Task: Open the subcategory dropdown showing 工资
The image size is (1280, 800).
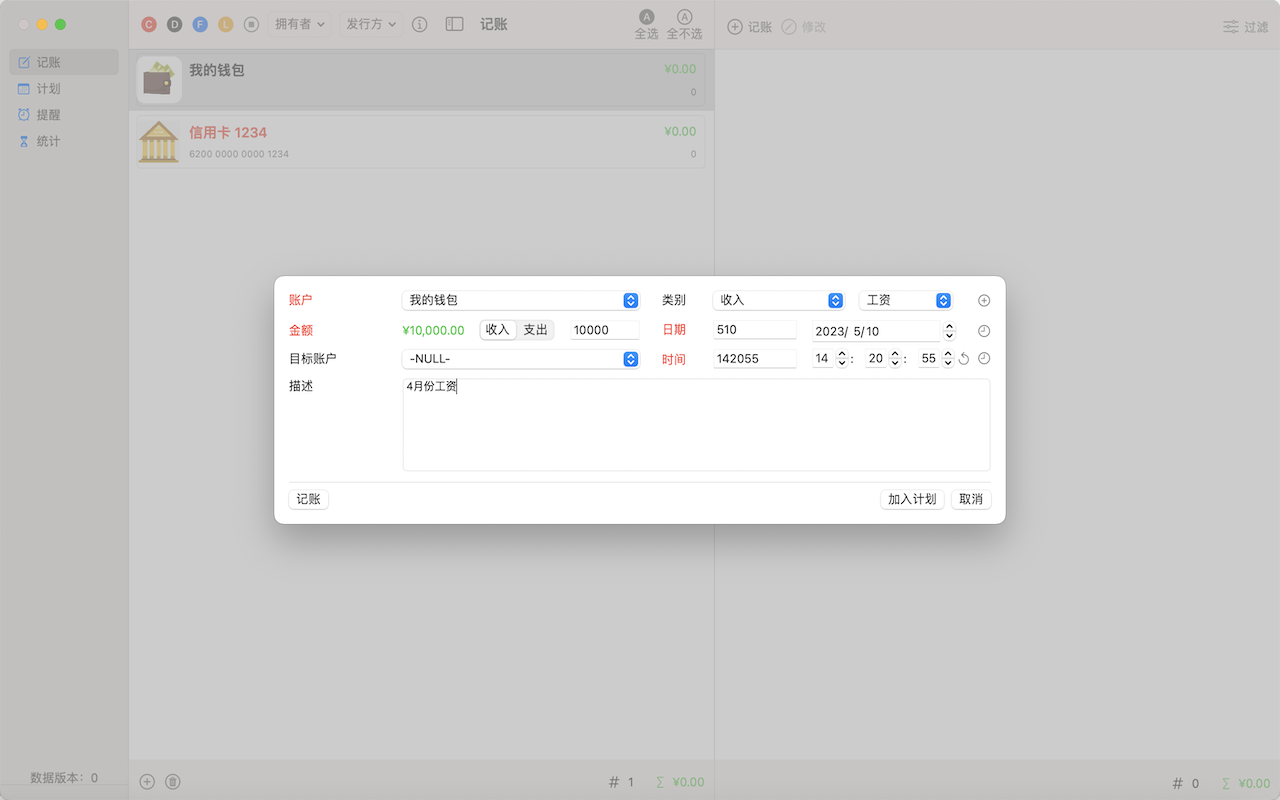Action: click(x=905, y=300)
